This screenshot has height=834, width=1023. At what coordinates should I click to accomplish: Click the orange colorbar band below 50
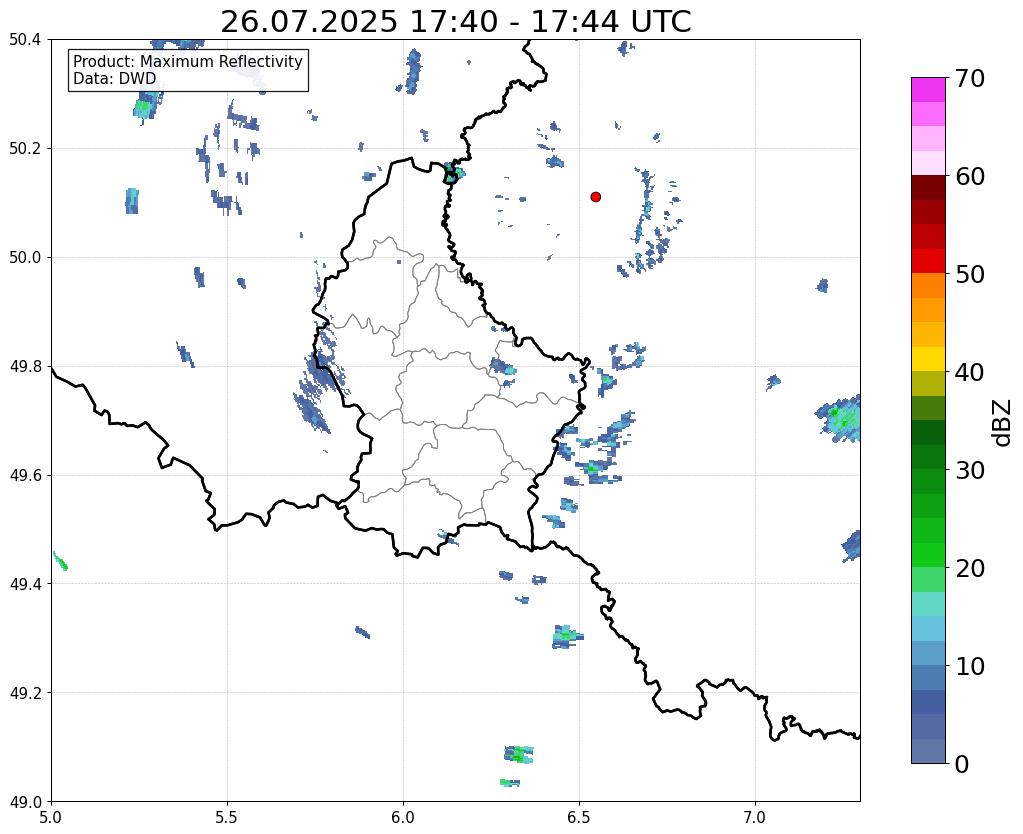(x=928, y=286)
